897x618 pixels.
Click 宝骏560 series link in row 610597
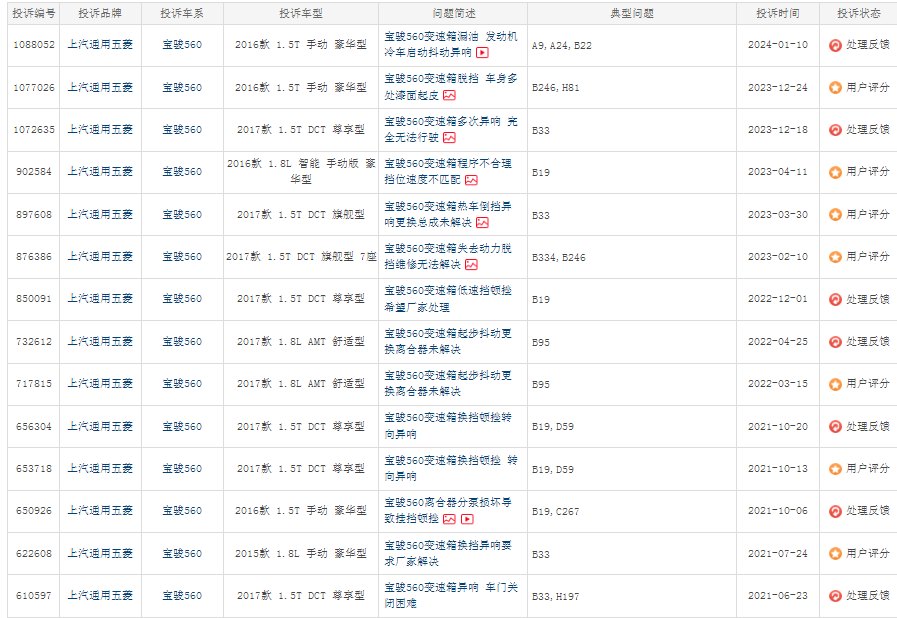[182, 595]
